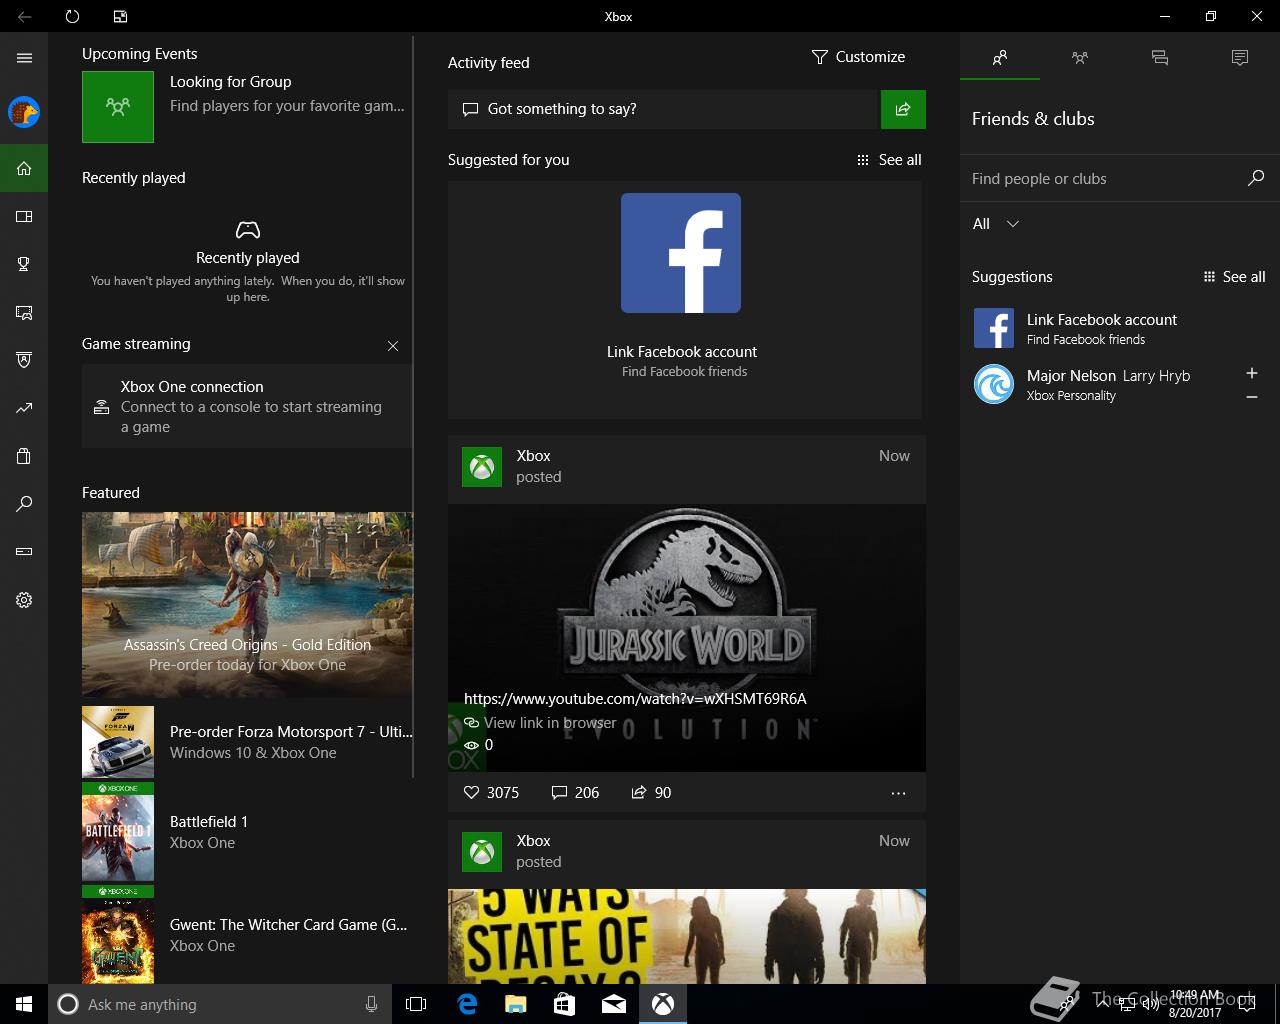Switch to the Messages tab
This screenshot has height=1024, width=1280.
pos(1160,58)
